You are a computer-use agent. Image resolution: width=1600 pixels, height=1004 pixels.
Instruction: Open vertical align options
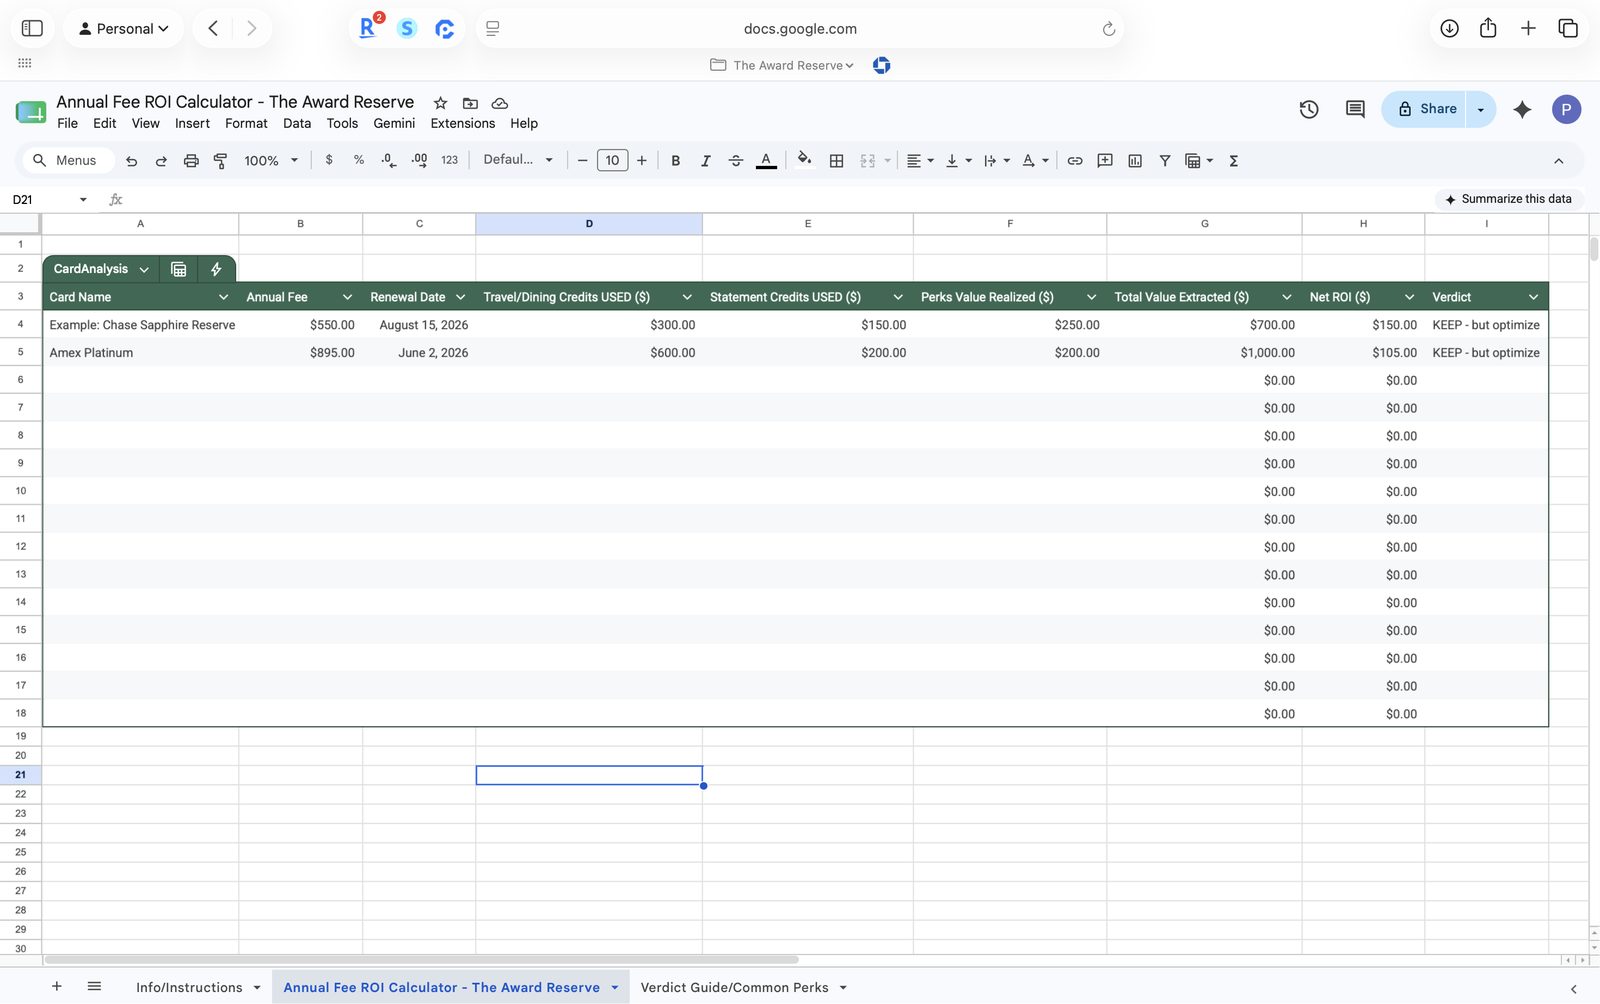pos(958,161)
